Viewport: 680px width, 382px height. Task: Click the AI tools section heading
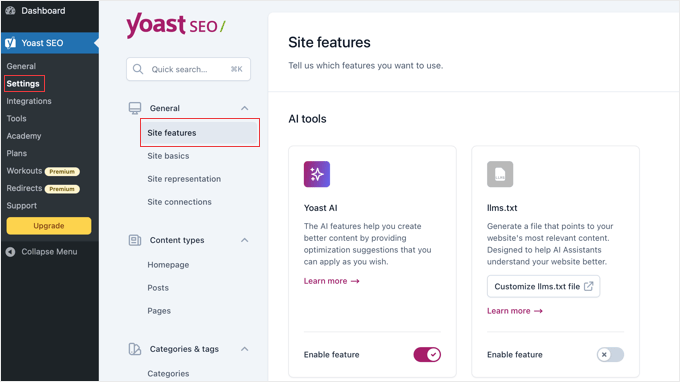click(307, 119)
